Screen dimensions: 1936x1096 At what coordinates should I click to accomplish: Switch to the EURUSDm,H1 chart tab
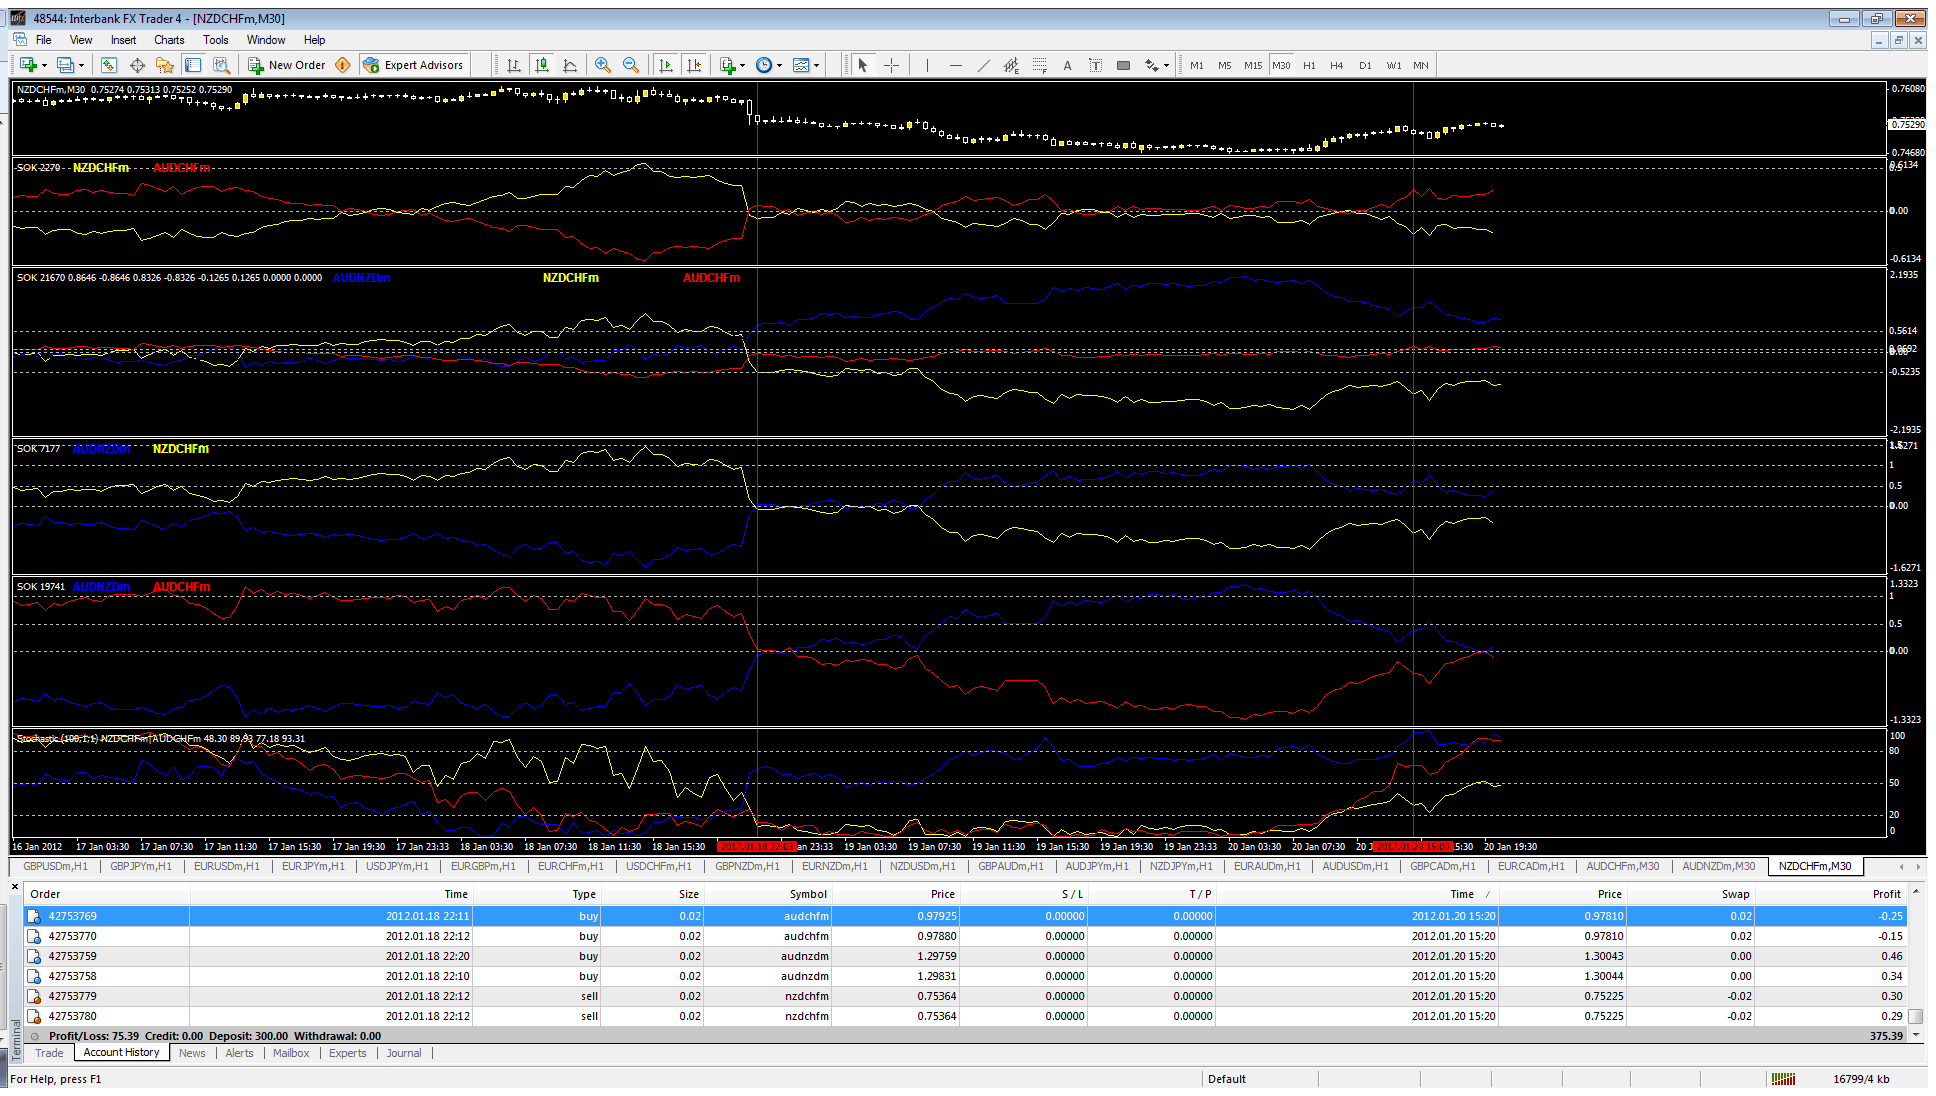(x=226, y=866)
